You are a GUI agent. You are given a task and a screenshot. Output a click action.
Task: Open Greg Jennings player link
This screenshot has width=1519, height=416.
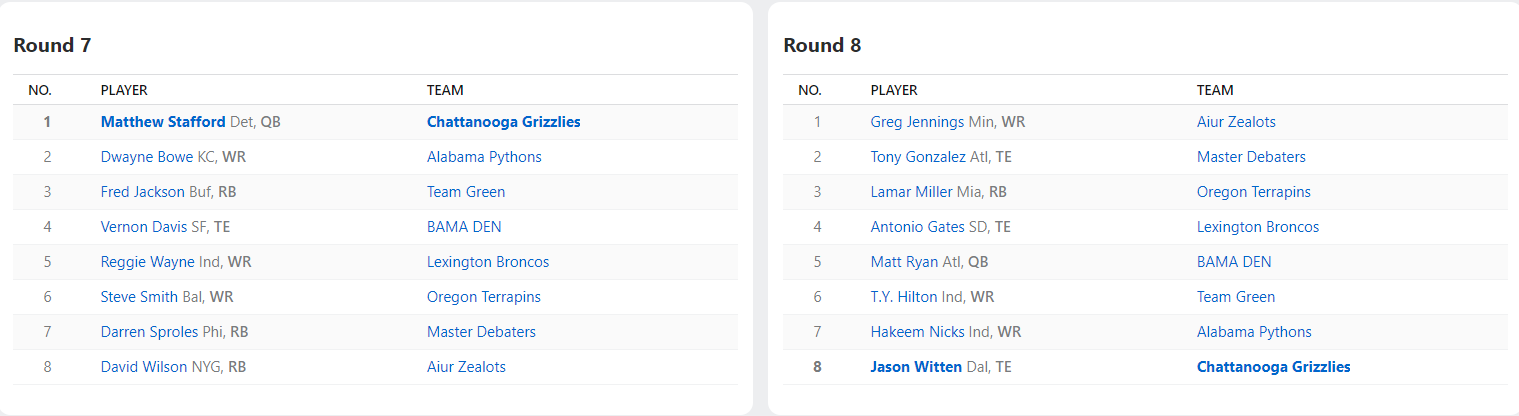pyautogui.click(x=917, y=122)
